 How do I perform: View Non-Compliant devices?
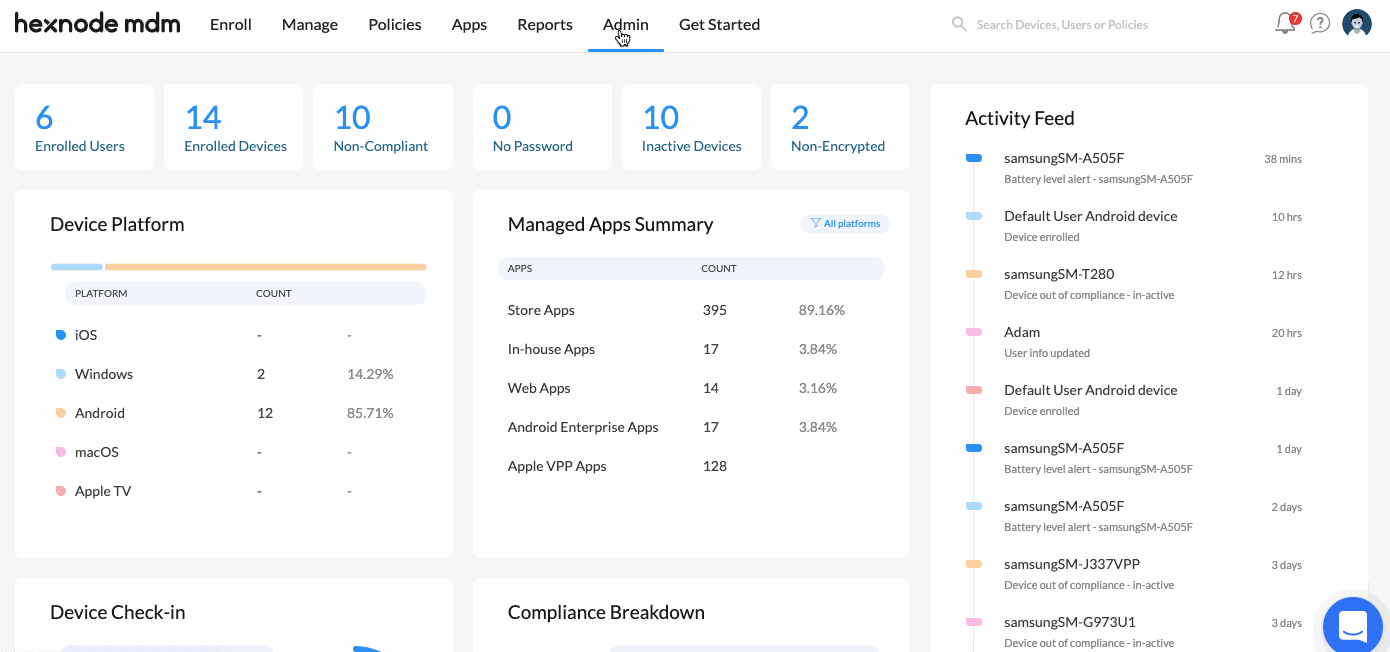[383, 126]
